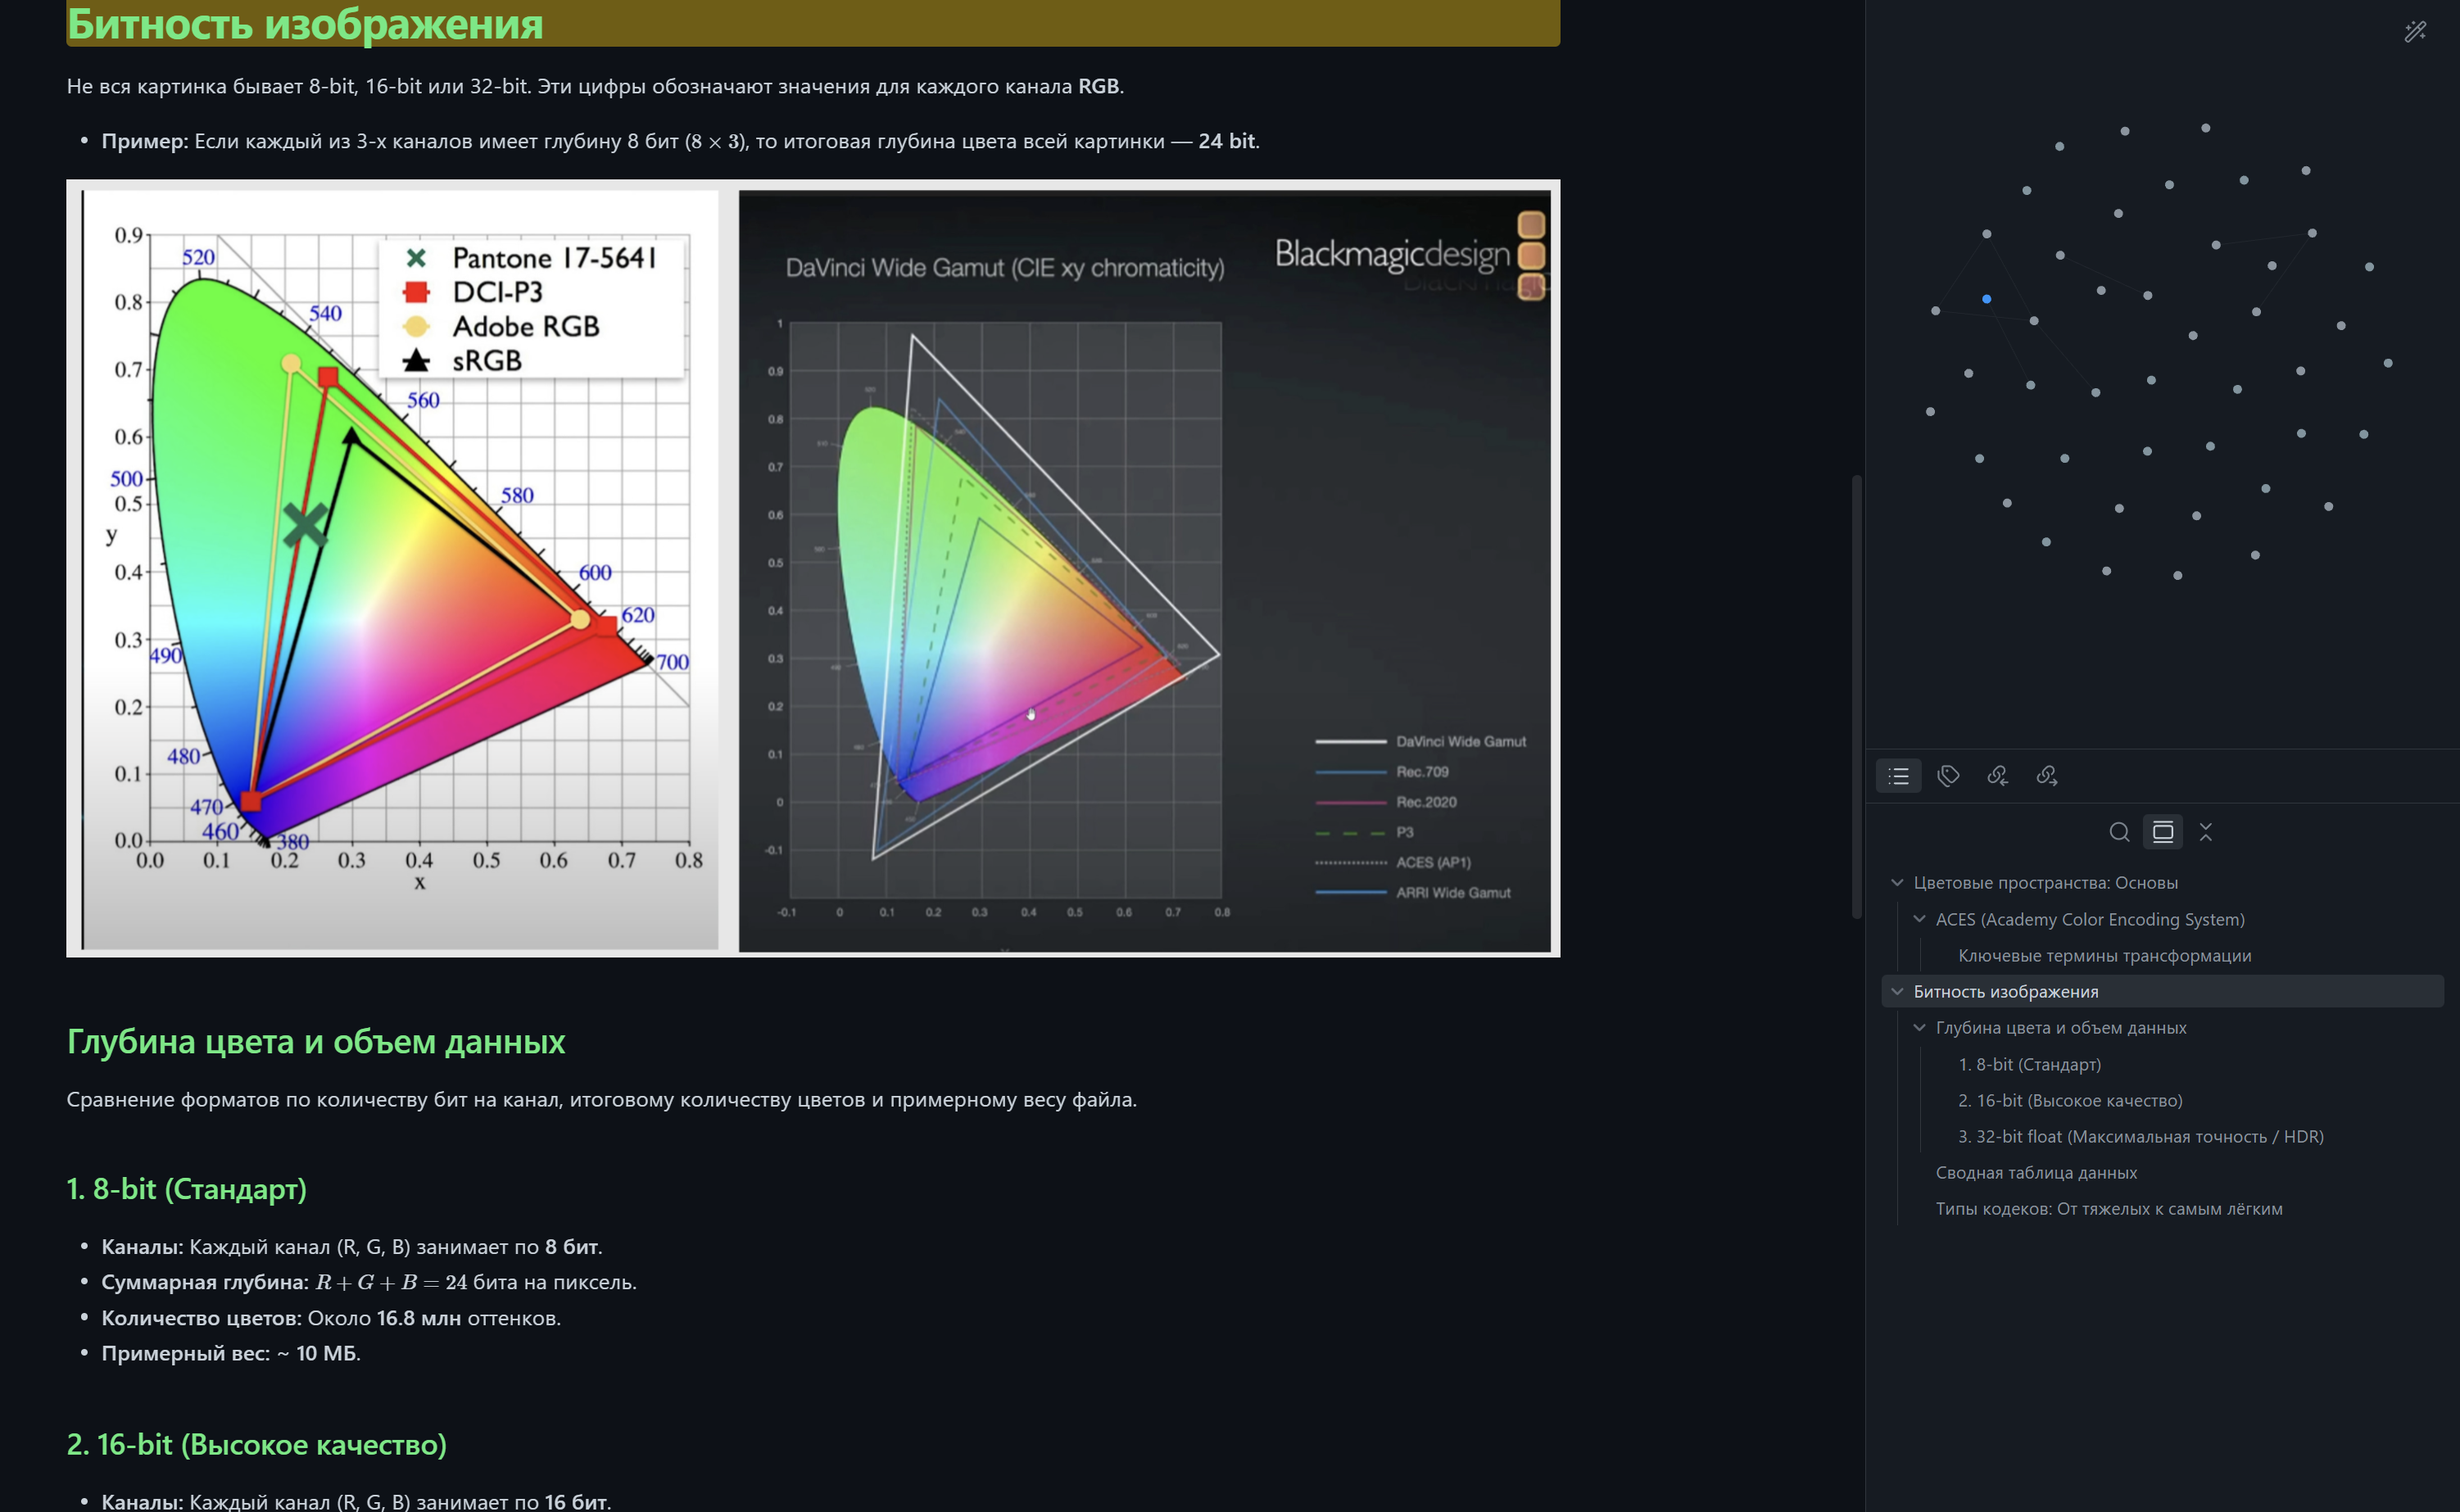Select Цветовые пространства: Основы outline text

pos(2045,883)
